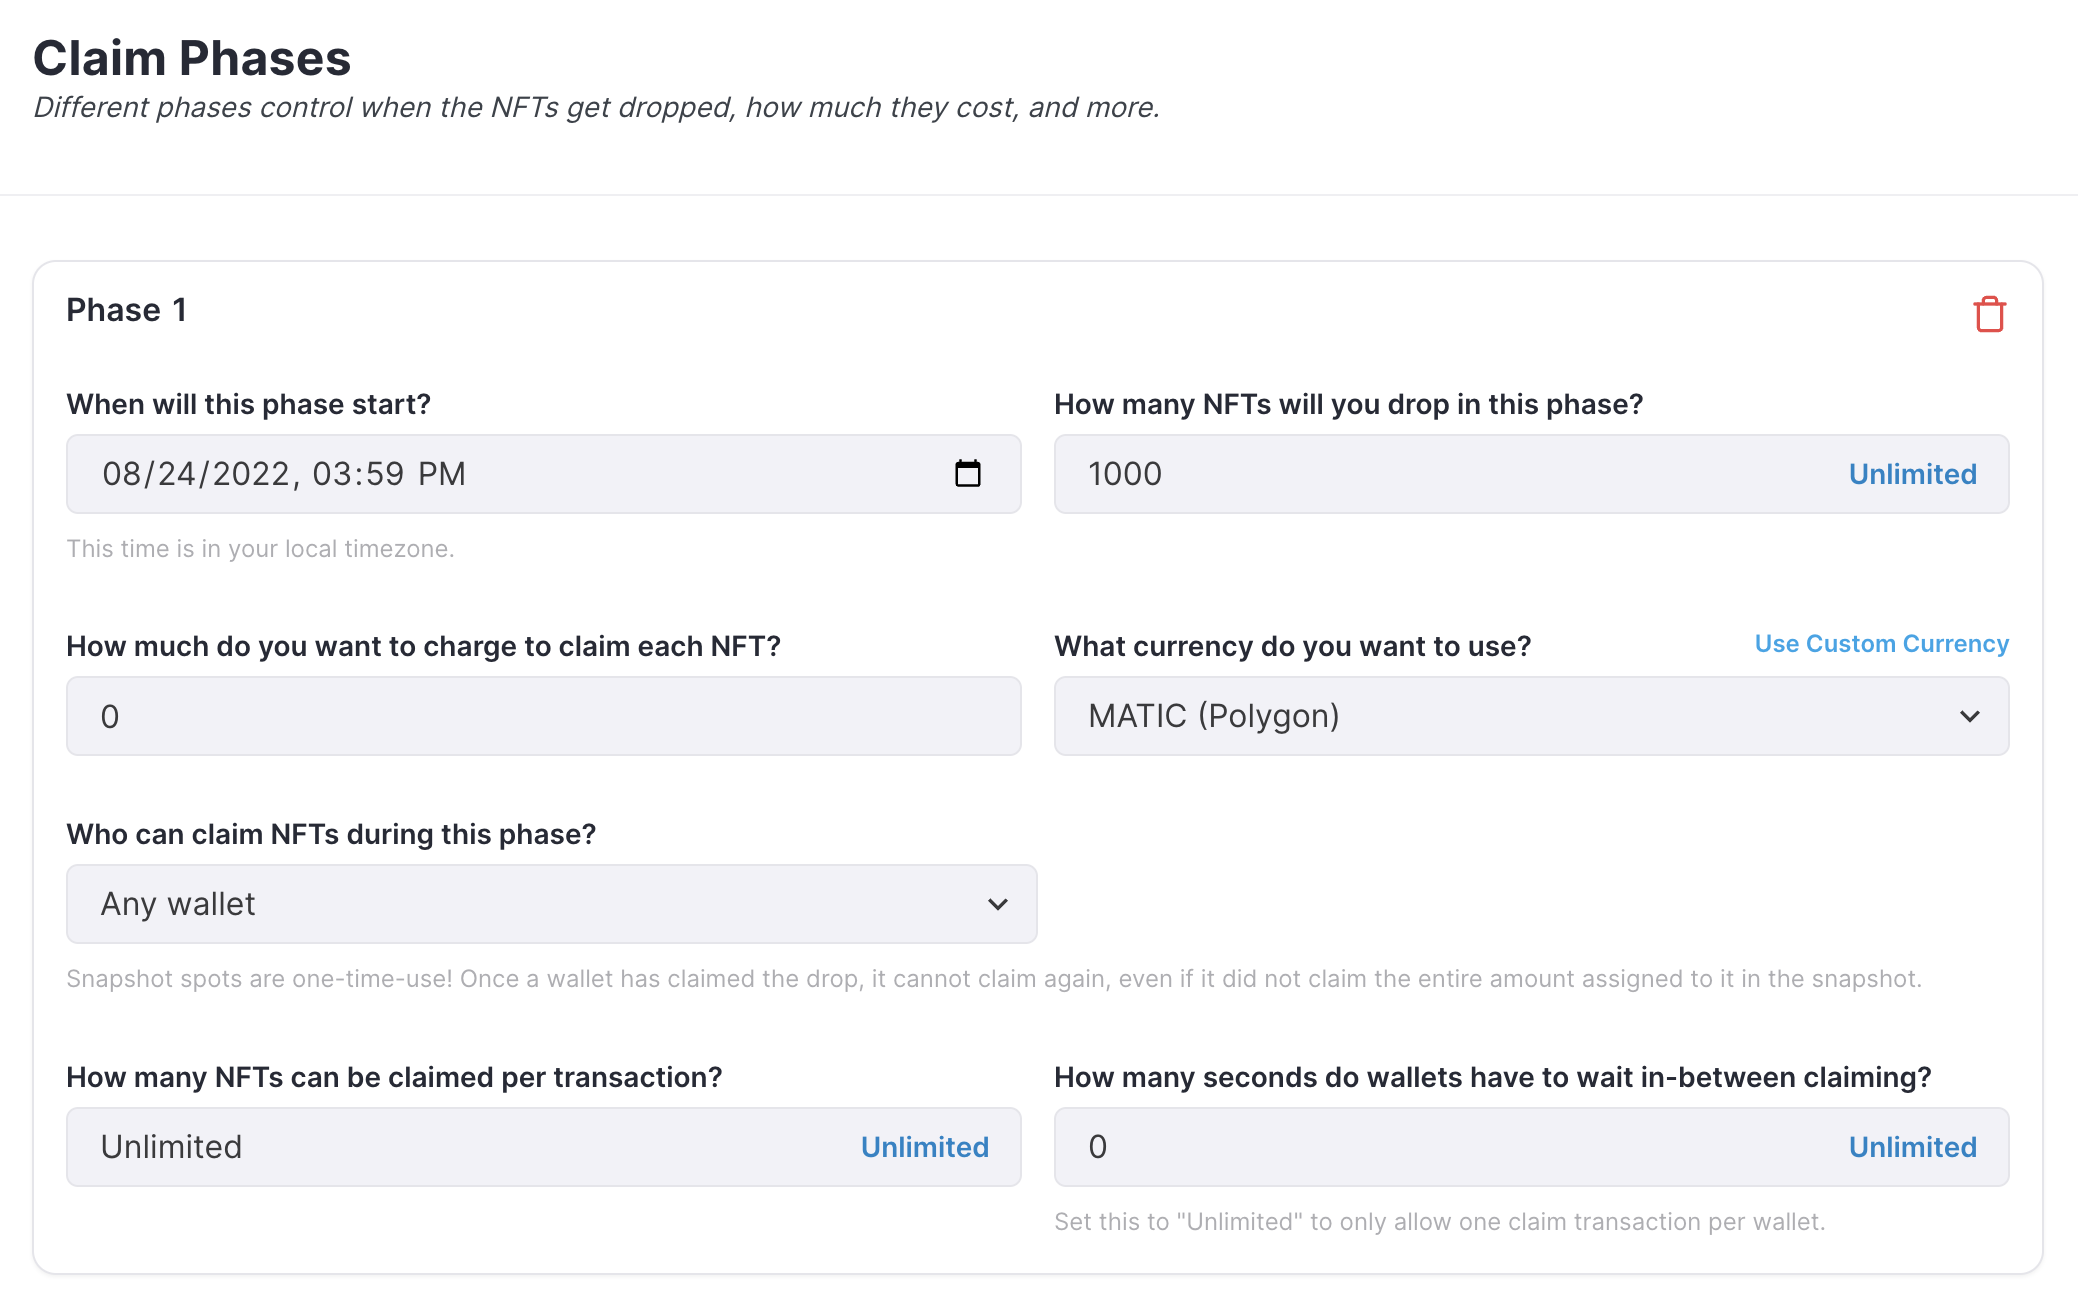Click the 1000 NFTs quantity input

tap(1400, 474)
